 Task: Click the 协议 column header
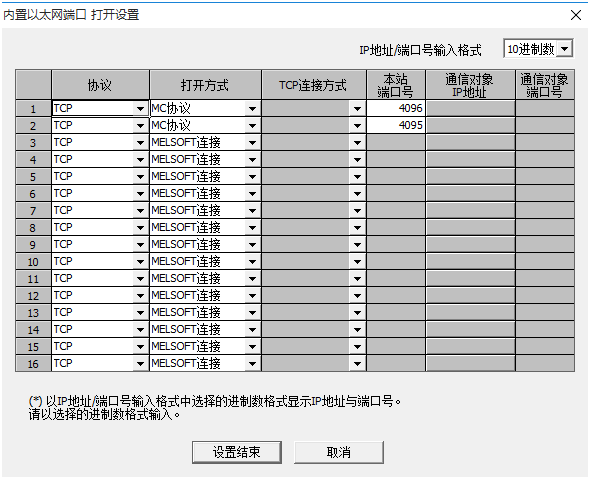click(x=100, y=85)
